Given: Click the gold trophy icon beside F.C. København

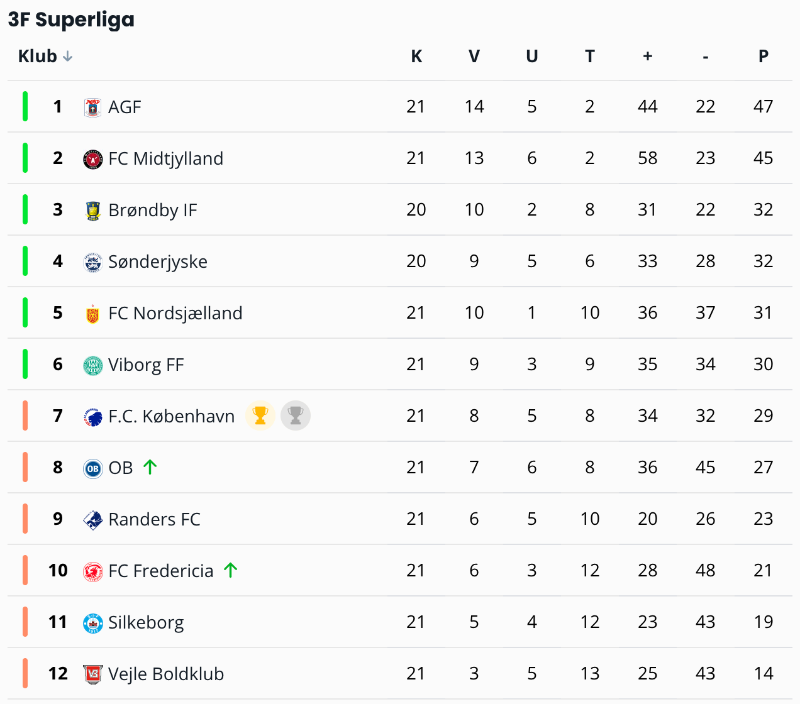Looking at the screenshot, I should [x=260, y=416].
